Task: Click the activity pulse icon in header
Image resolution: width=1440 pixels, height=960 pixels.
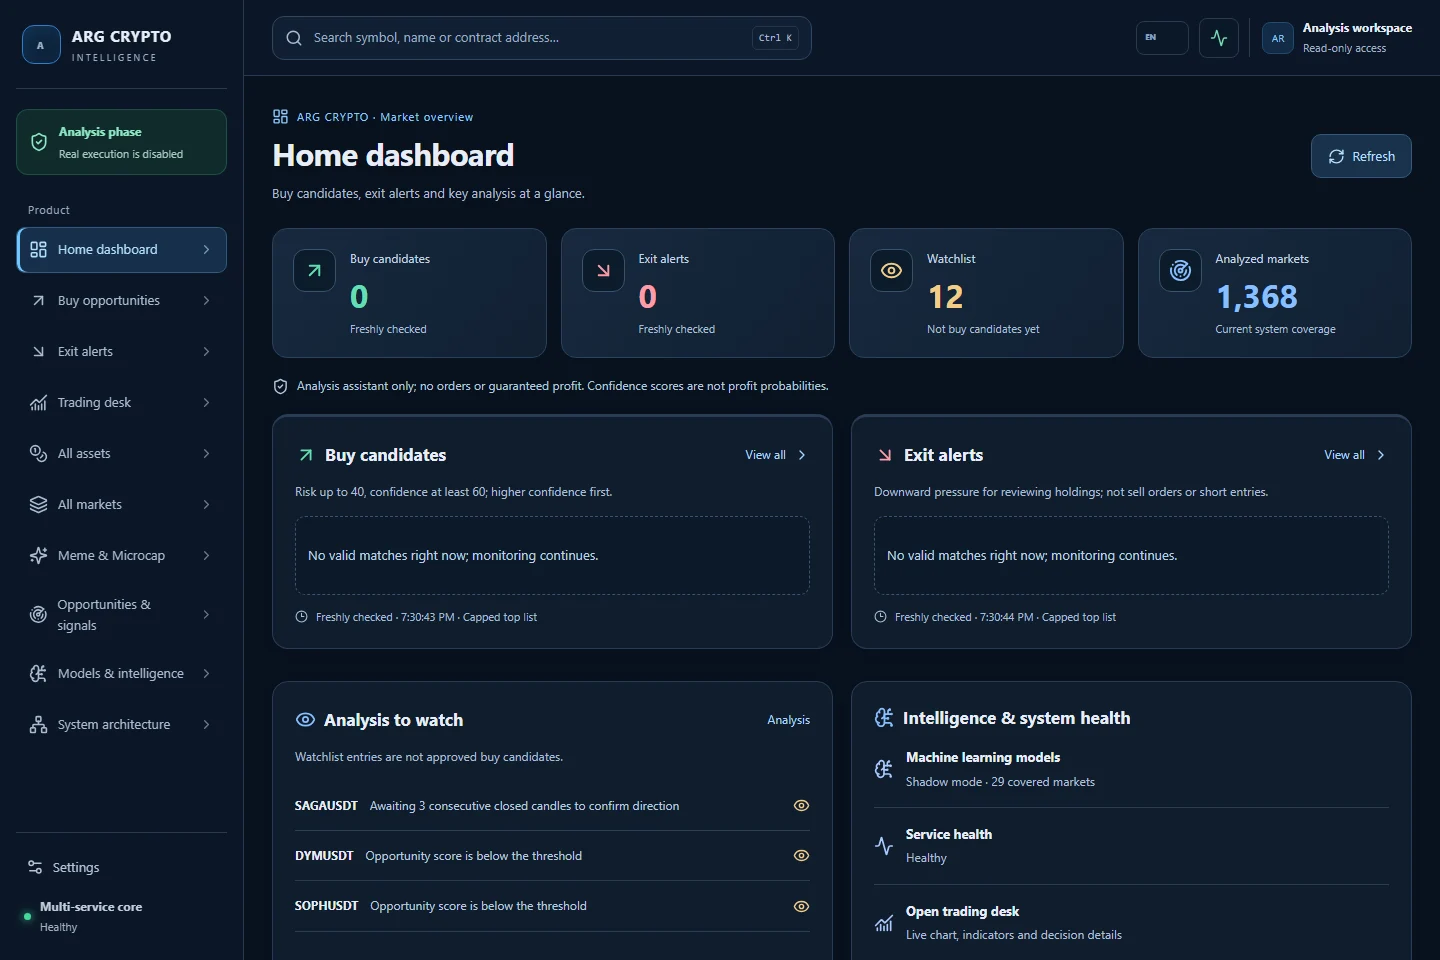Action: click(x=1219, y=38)
